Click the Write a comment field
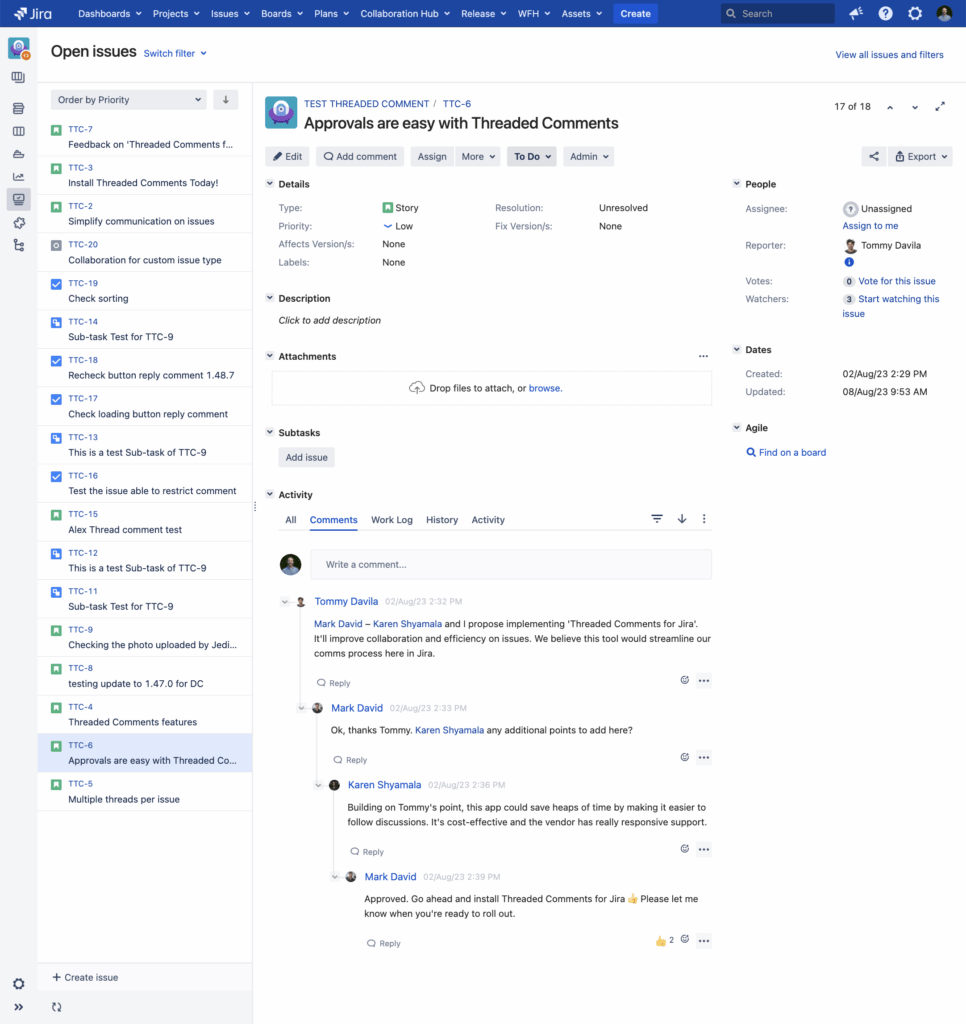This screenshot has width=966, height=1024. (510, 565)
